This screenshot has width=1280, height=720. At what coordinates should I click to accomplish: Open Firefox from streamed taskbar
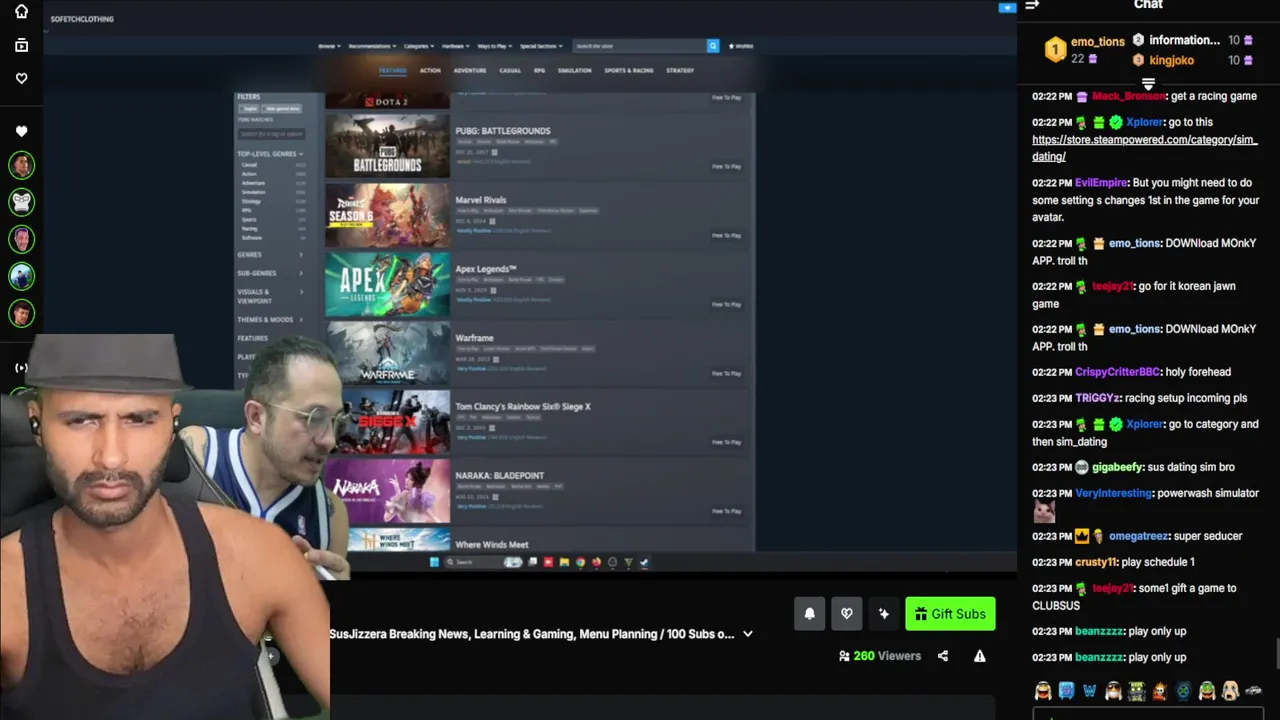click(x=597, y=562)
